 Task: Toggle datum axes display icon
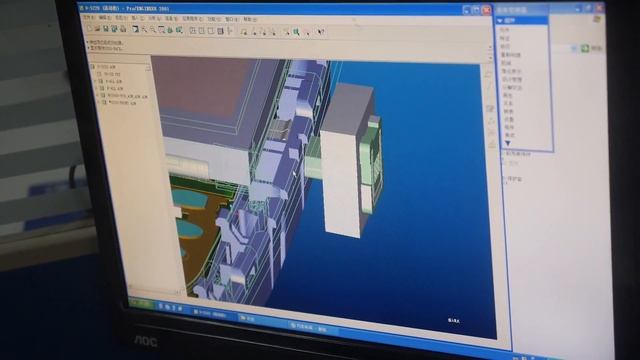click(254, 31)
